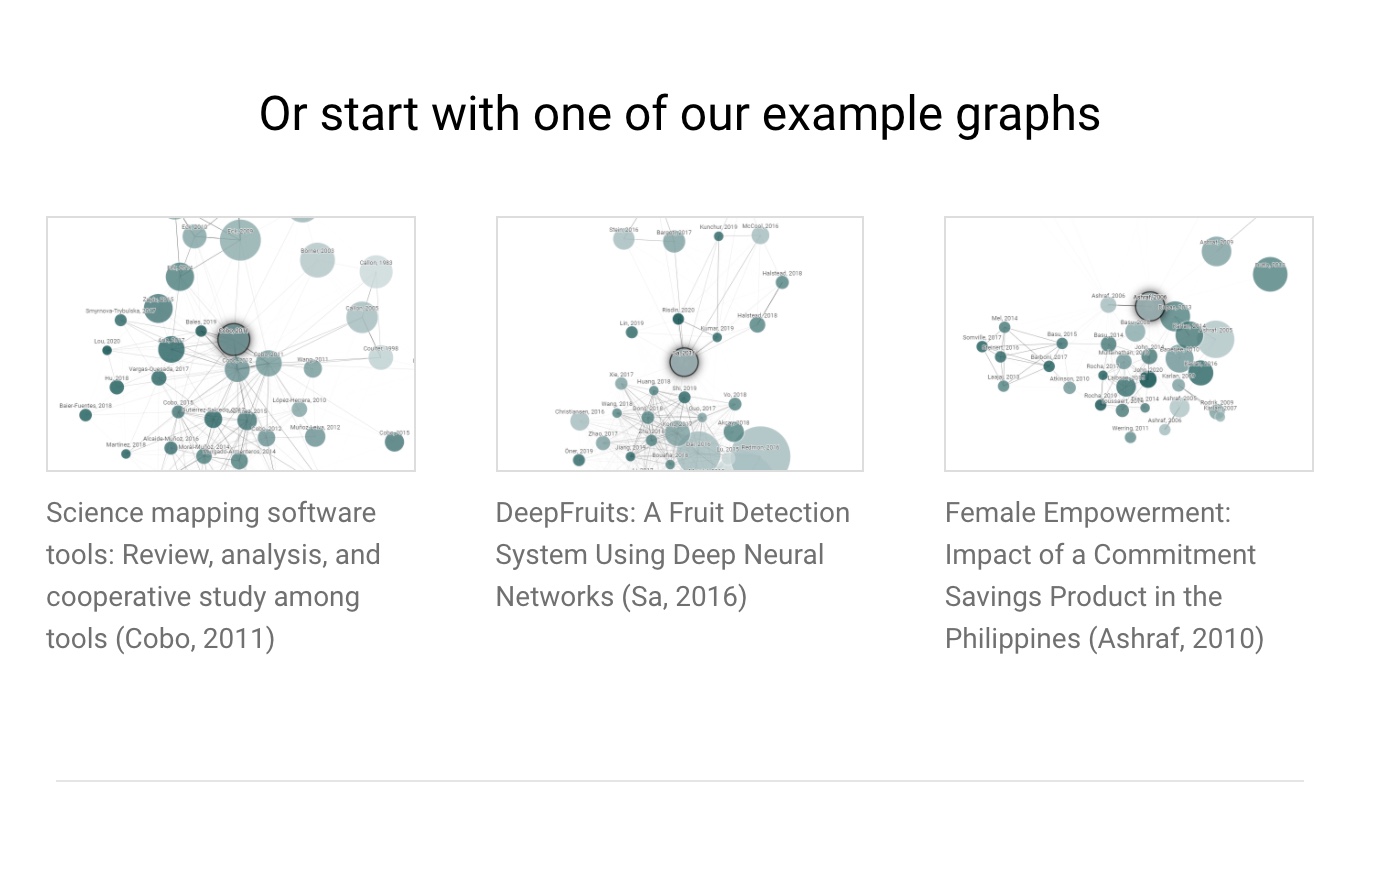The image size is (1384, 884).
Task: Click the example graphs heading text
Action: point(680,114)
